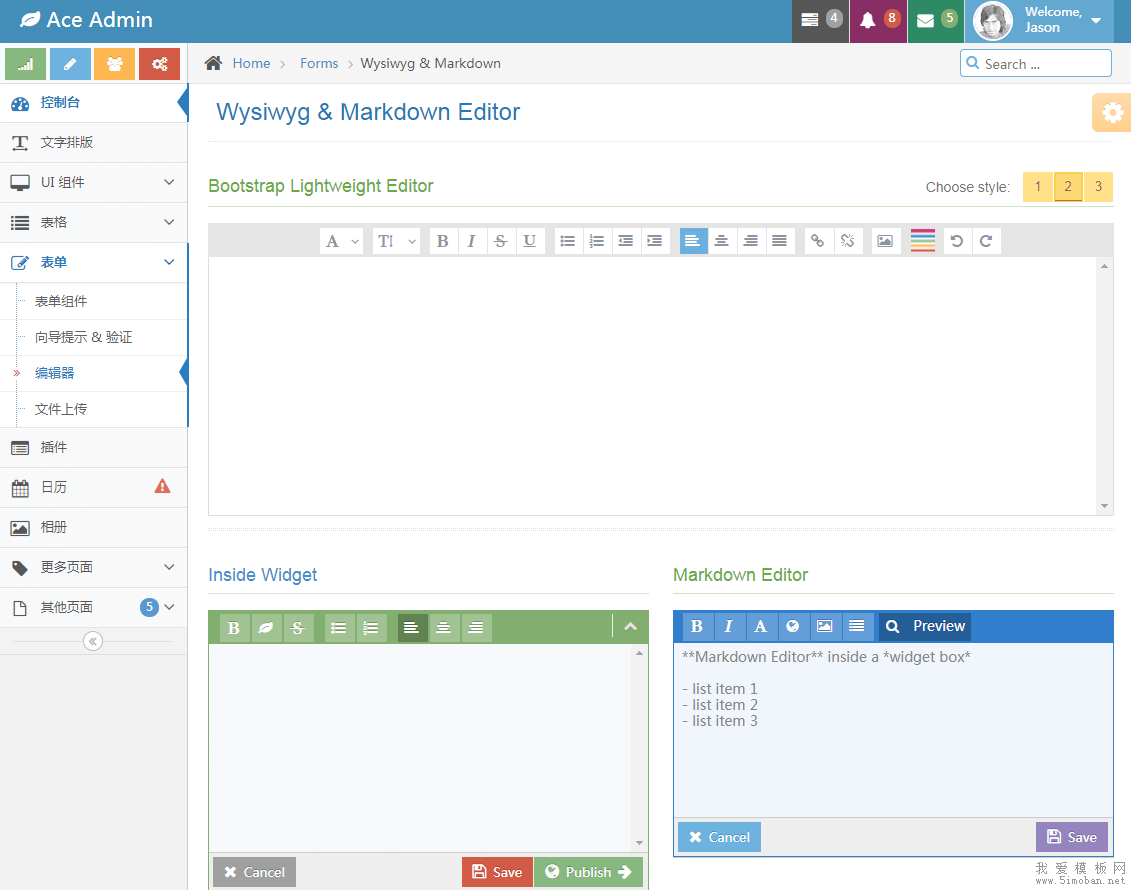Toggle align center in Bootstrap editor toolbar
This screenshot has width=1131, height=890.
(x=721, y=241)
